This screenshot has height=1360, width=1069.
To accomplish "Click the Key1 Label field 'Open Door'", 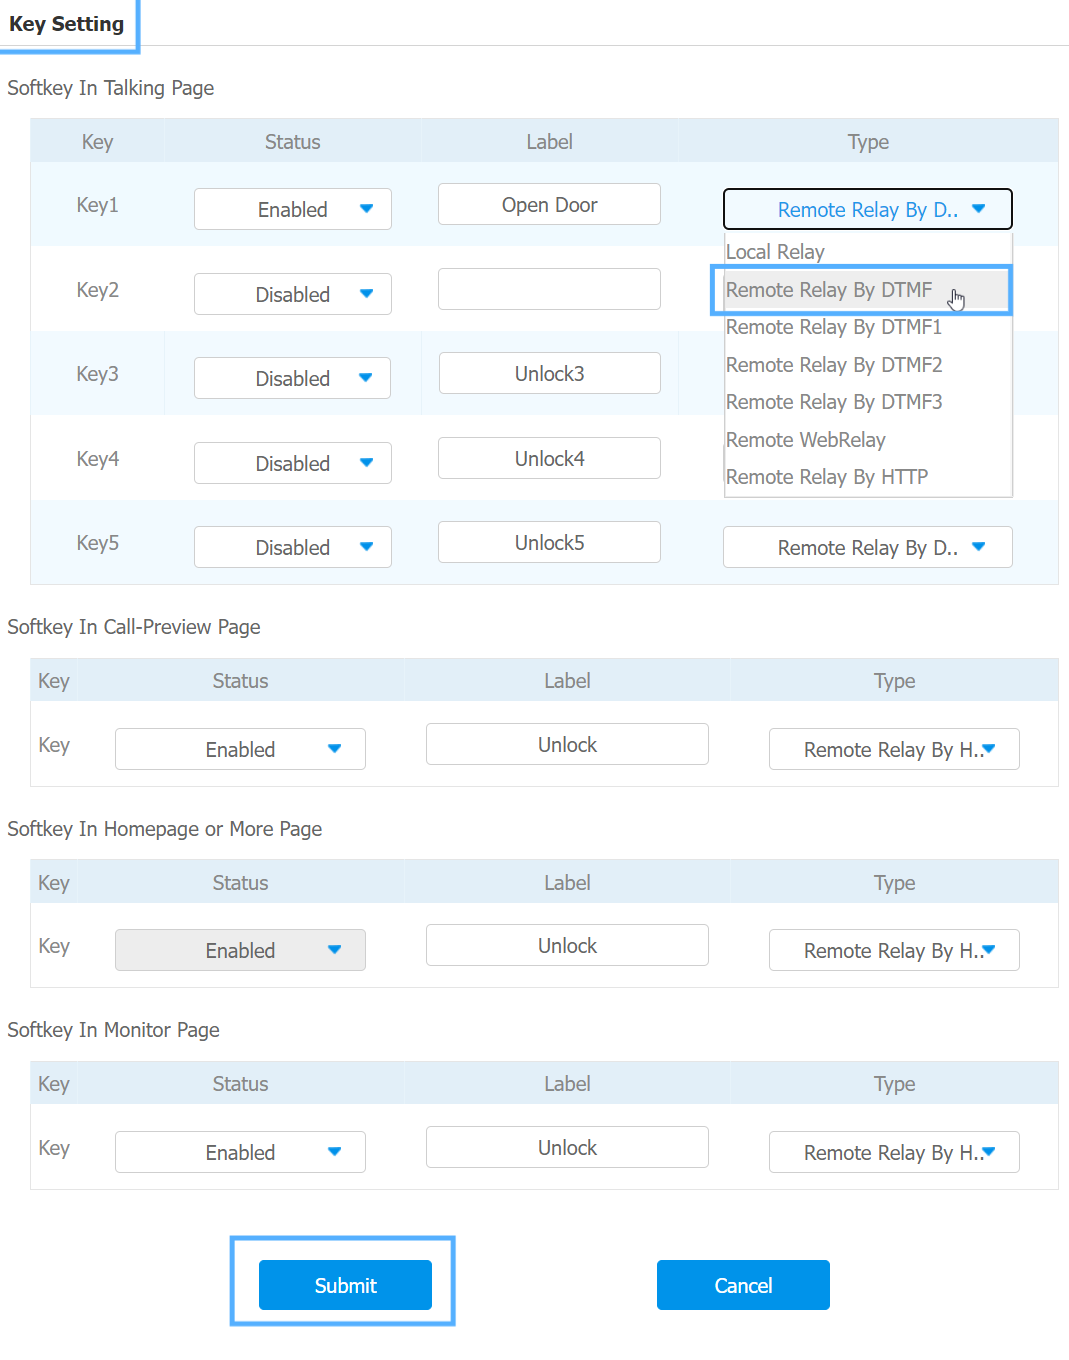I will point(549,204).
